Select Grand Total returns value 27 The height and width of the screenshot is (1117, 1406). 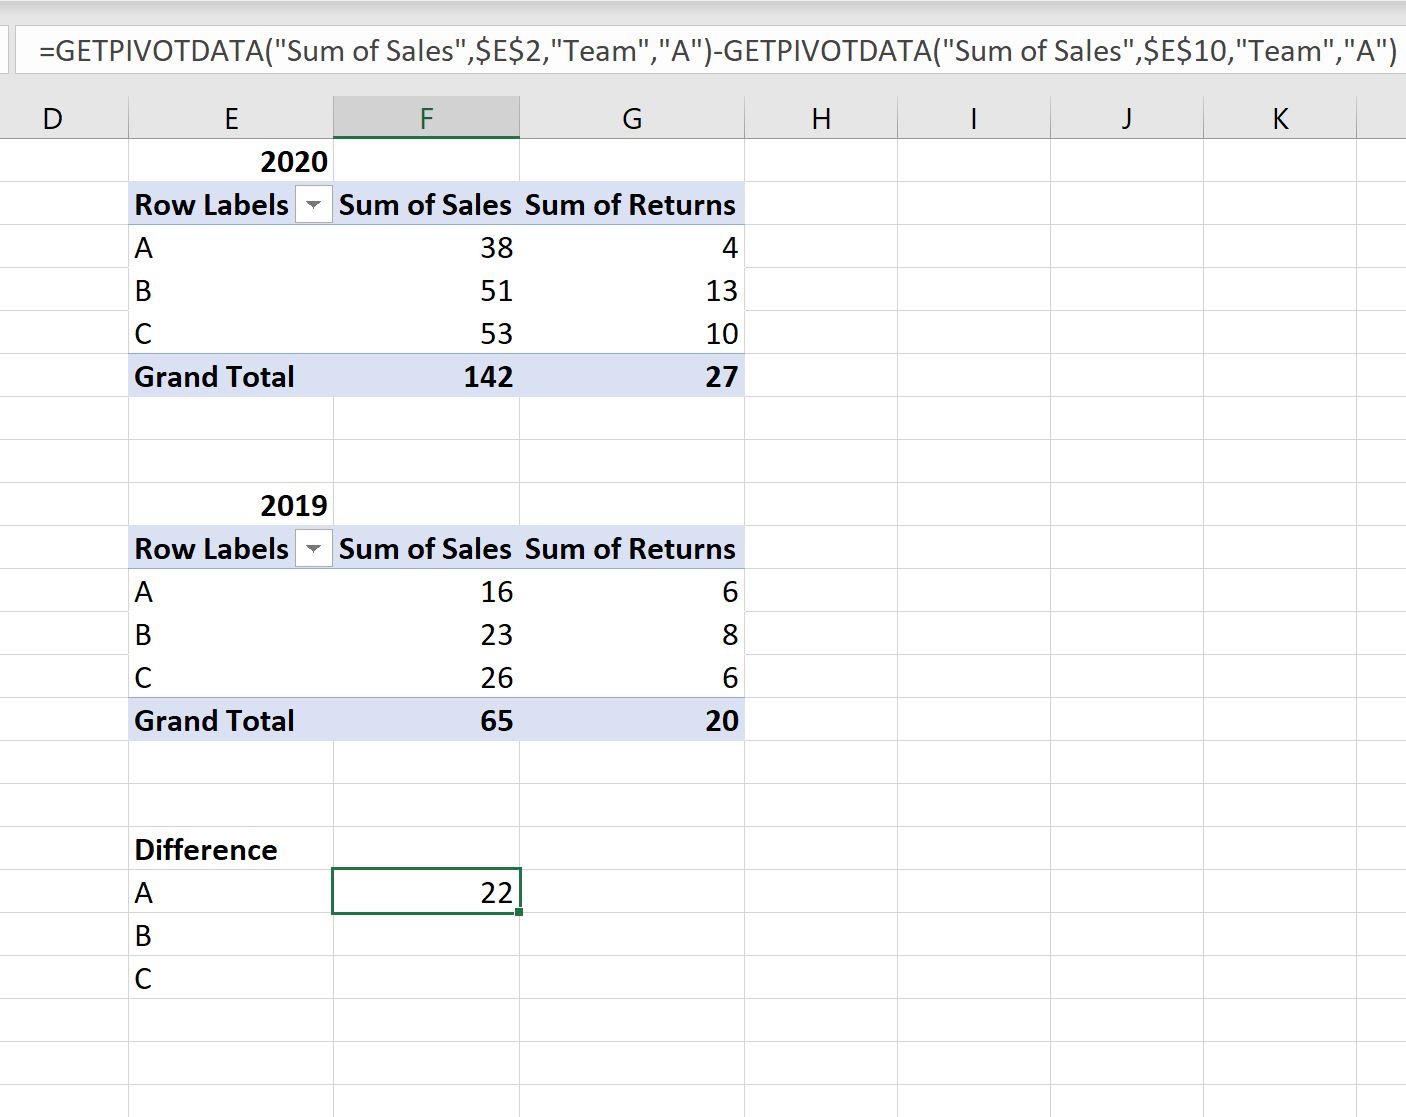coord(631,376)
